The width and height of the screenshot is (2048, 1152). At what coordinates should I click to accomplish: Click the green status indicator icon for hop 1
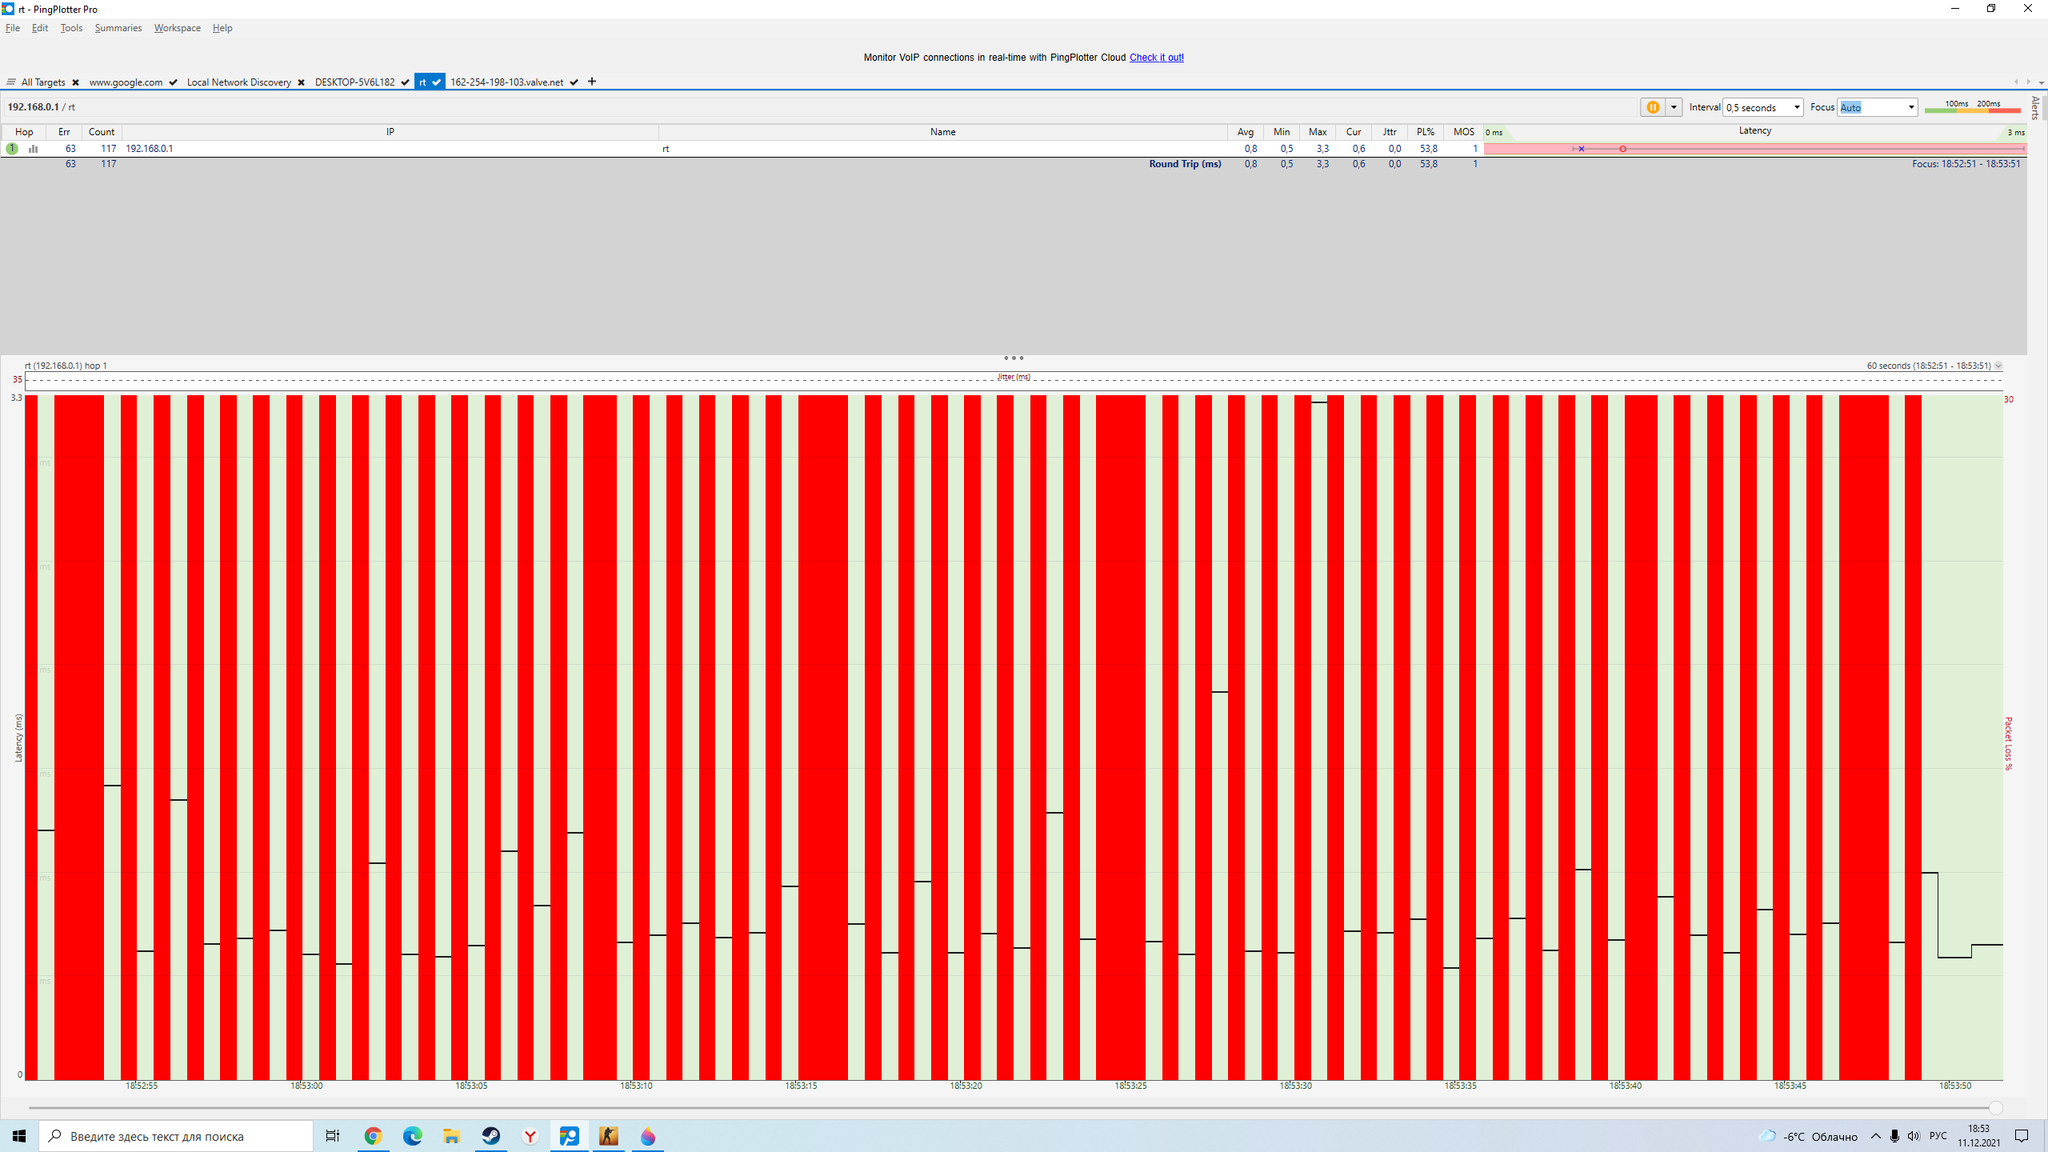[13, 148]
